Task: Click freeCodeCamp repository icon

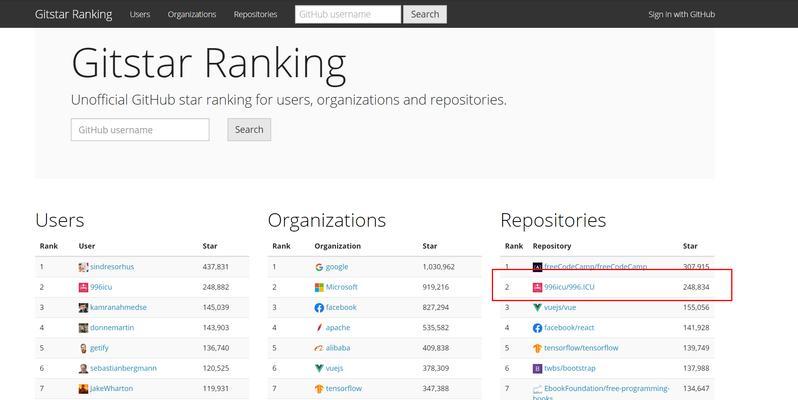Action: point(537,267)
